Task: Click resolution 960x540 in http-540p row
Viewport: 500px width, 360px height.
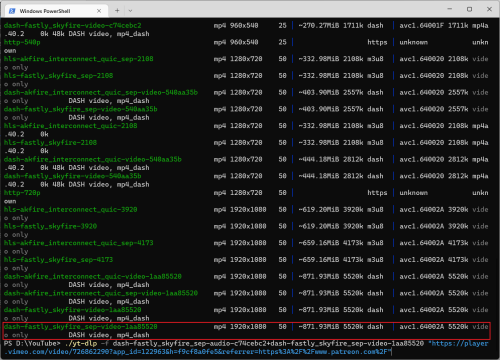Action: (244, 42)
